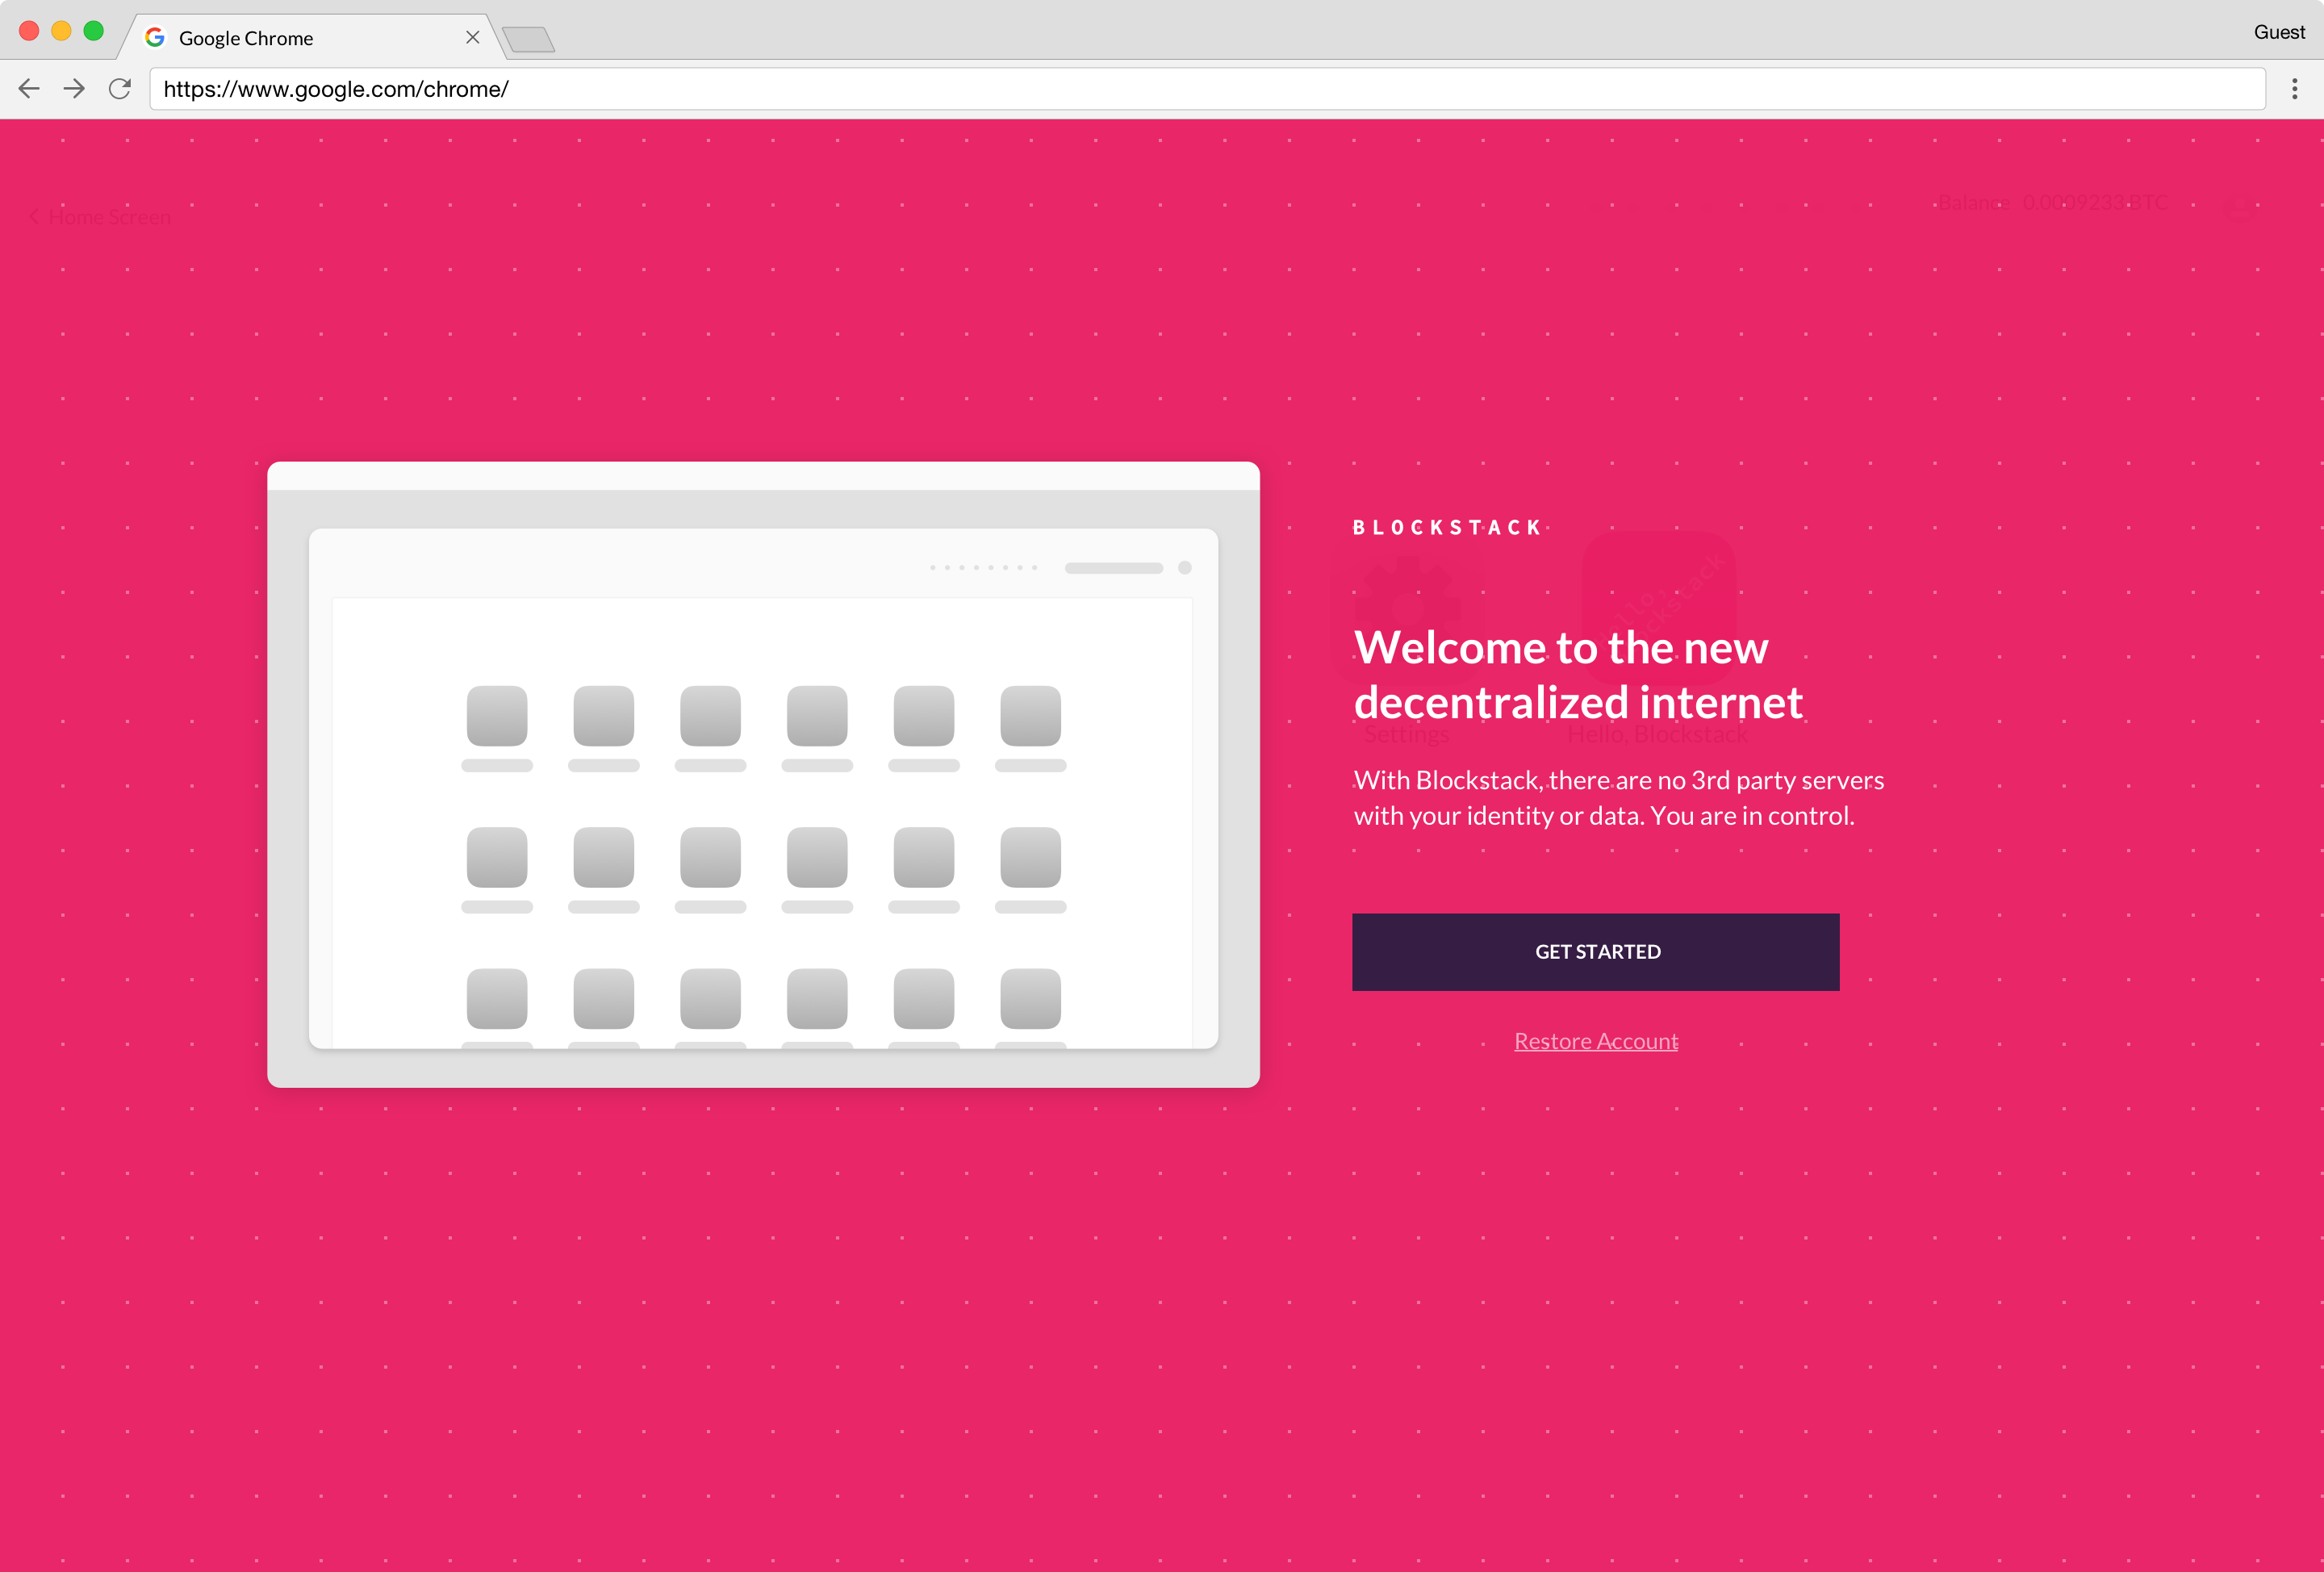The height and width of the screenshot is (1572, 2324).
Task: Open the Restore Account link
Action: point(1596,1040)
